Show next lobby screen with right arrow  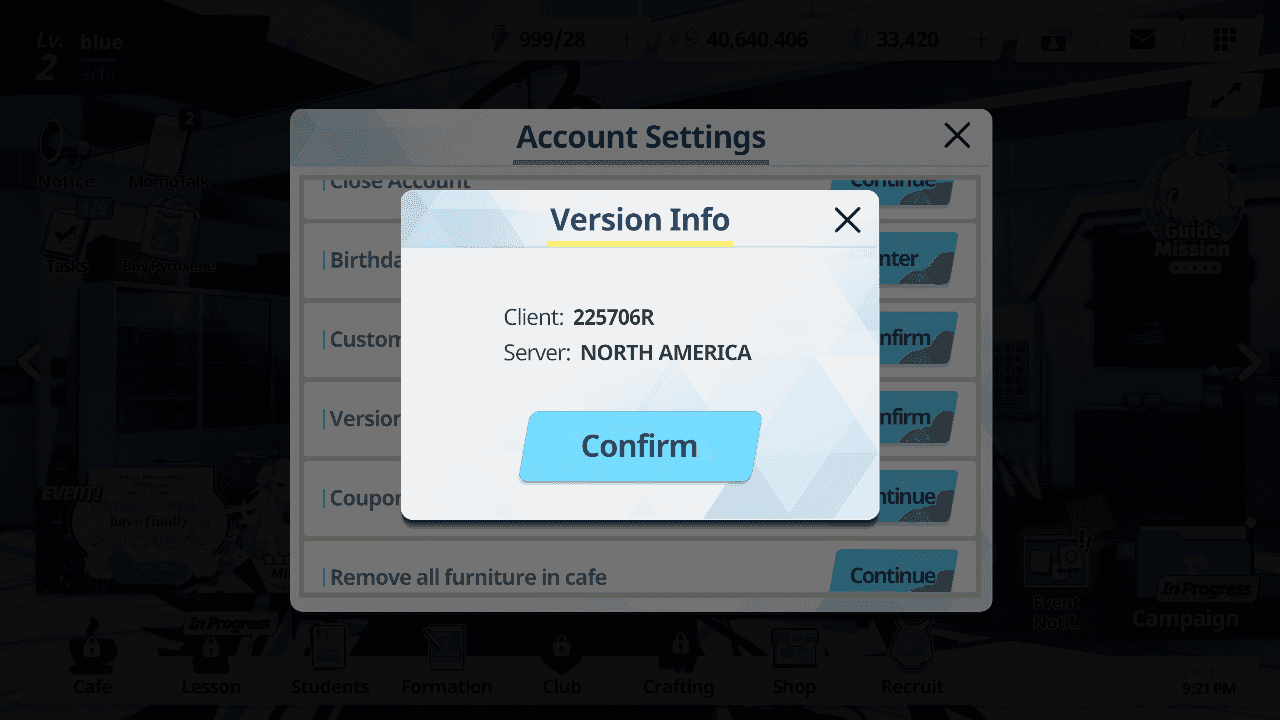[1249, 362]
